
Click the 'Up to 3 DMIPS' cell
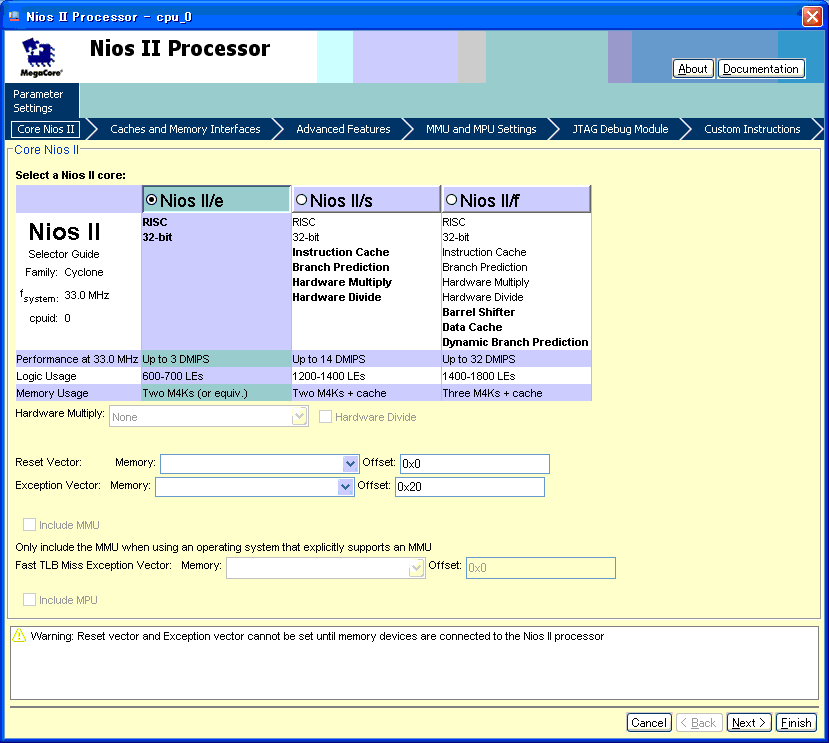[216, 359]
